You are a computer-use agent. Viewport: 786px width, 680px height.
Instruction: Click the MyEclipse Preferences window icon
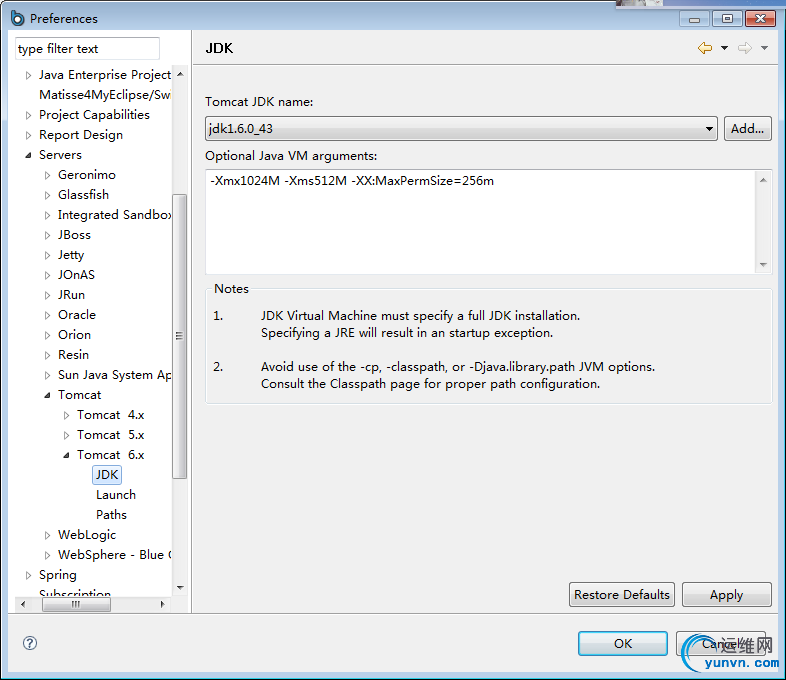click(18, 19)
